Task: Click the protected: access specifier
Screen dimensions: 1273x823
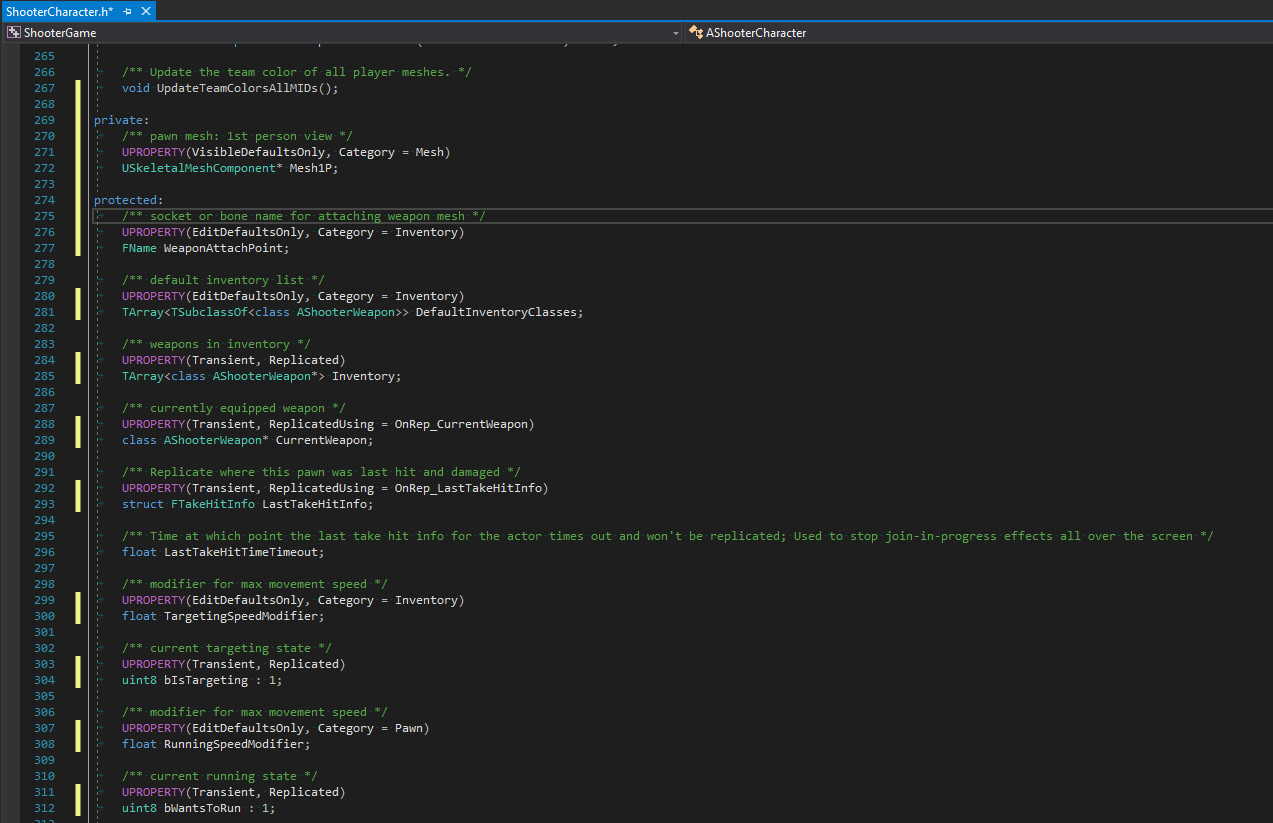Action: click(128, 200)
